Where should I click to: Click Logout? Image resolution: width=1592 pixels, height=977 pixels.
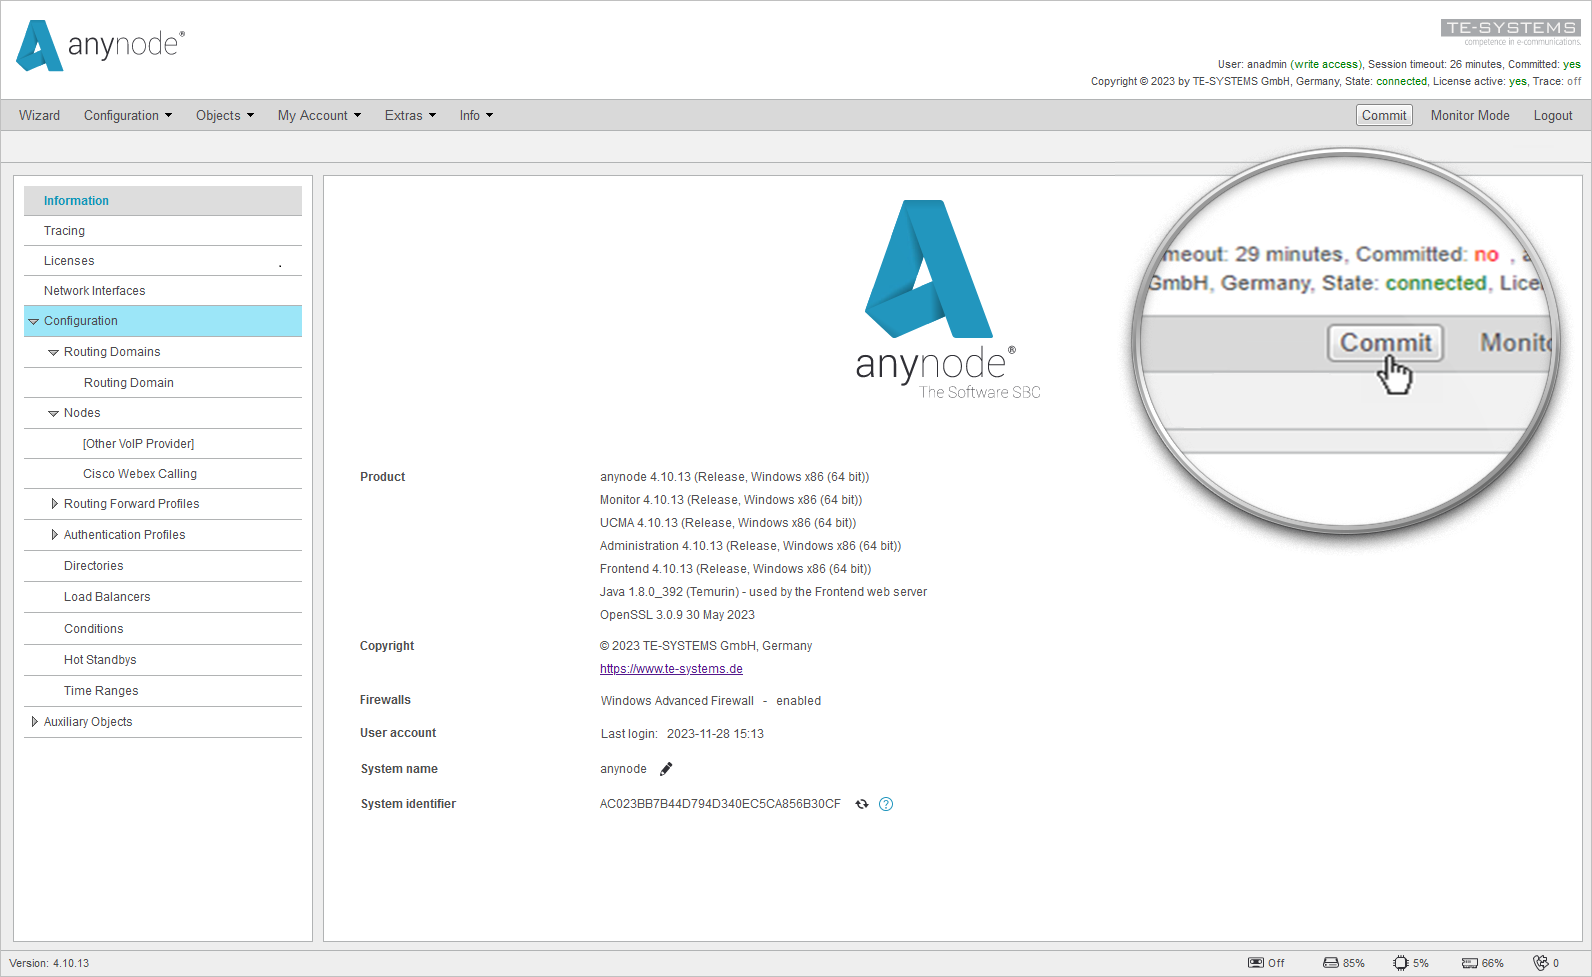(1553, 115)
